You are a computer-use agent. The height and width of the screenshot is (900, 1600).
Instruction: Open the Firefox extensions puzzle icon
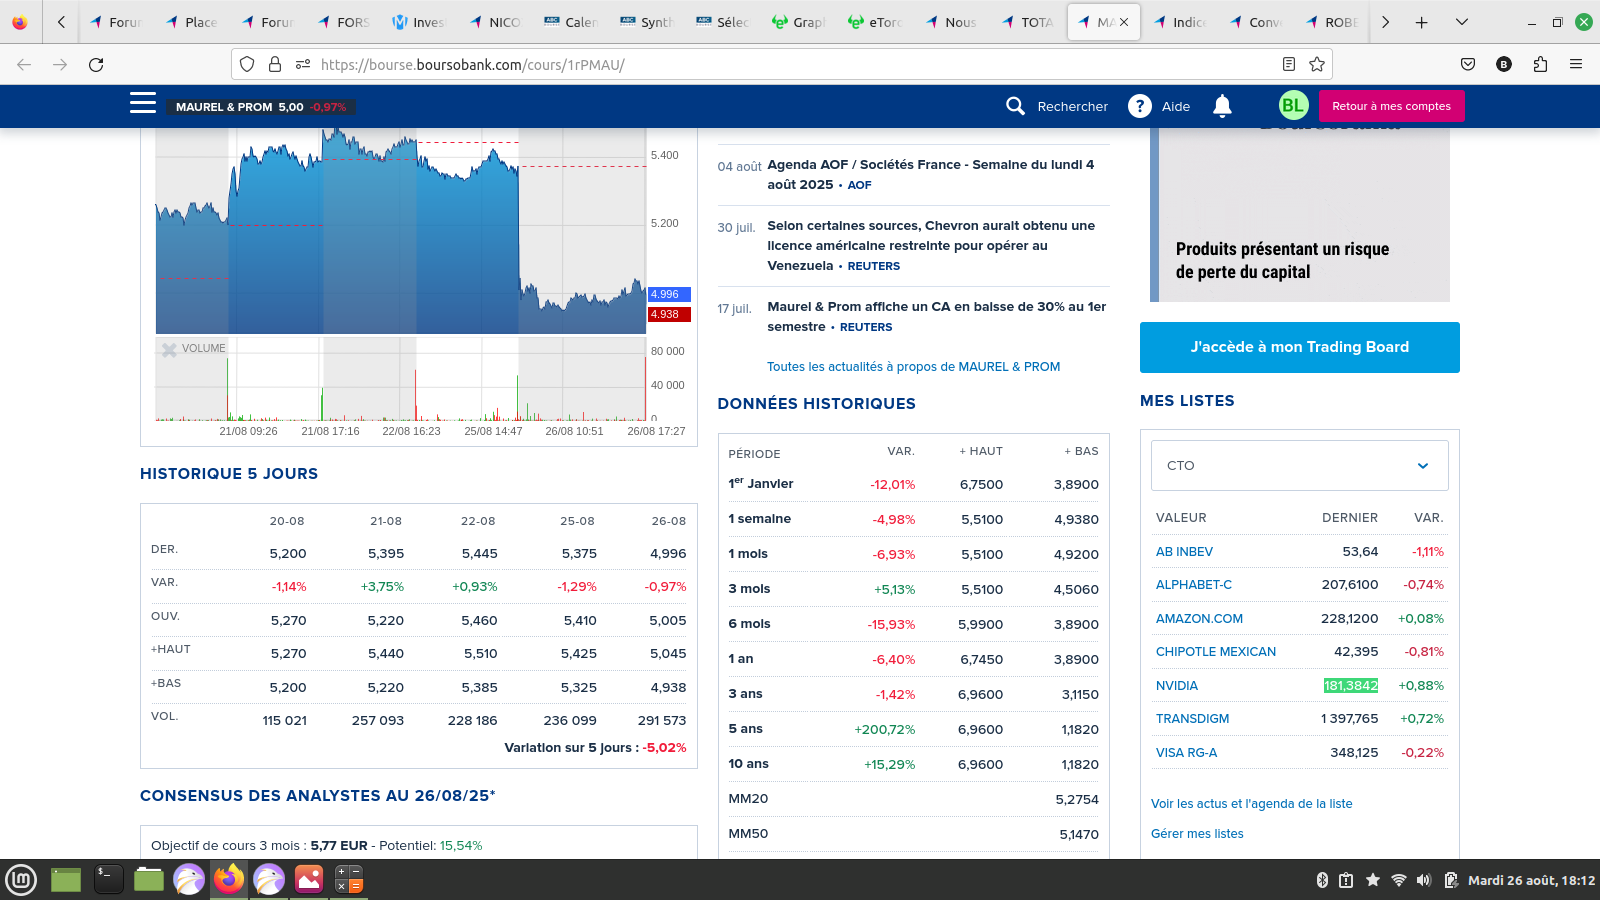tap(1540, 64)
